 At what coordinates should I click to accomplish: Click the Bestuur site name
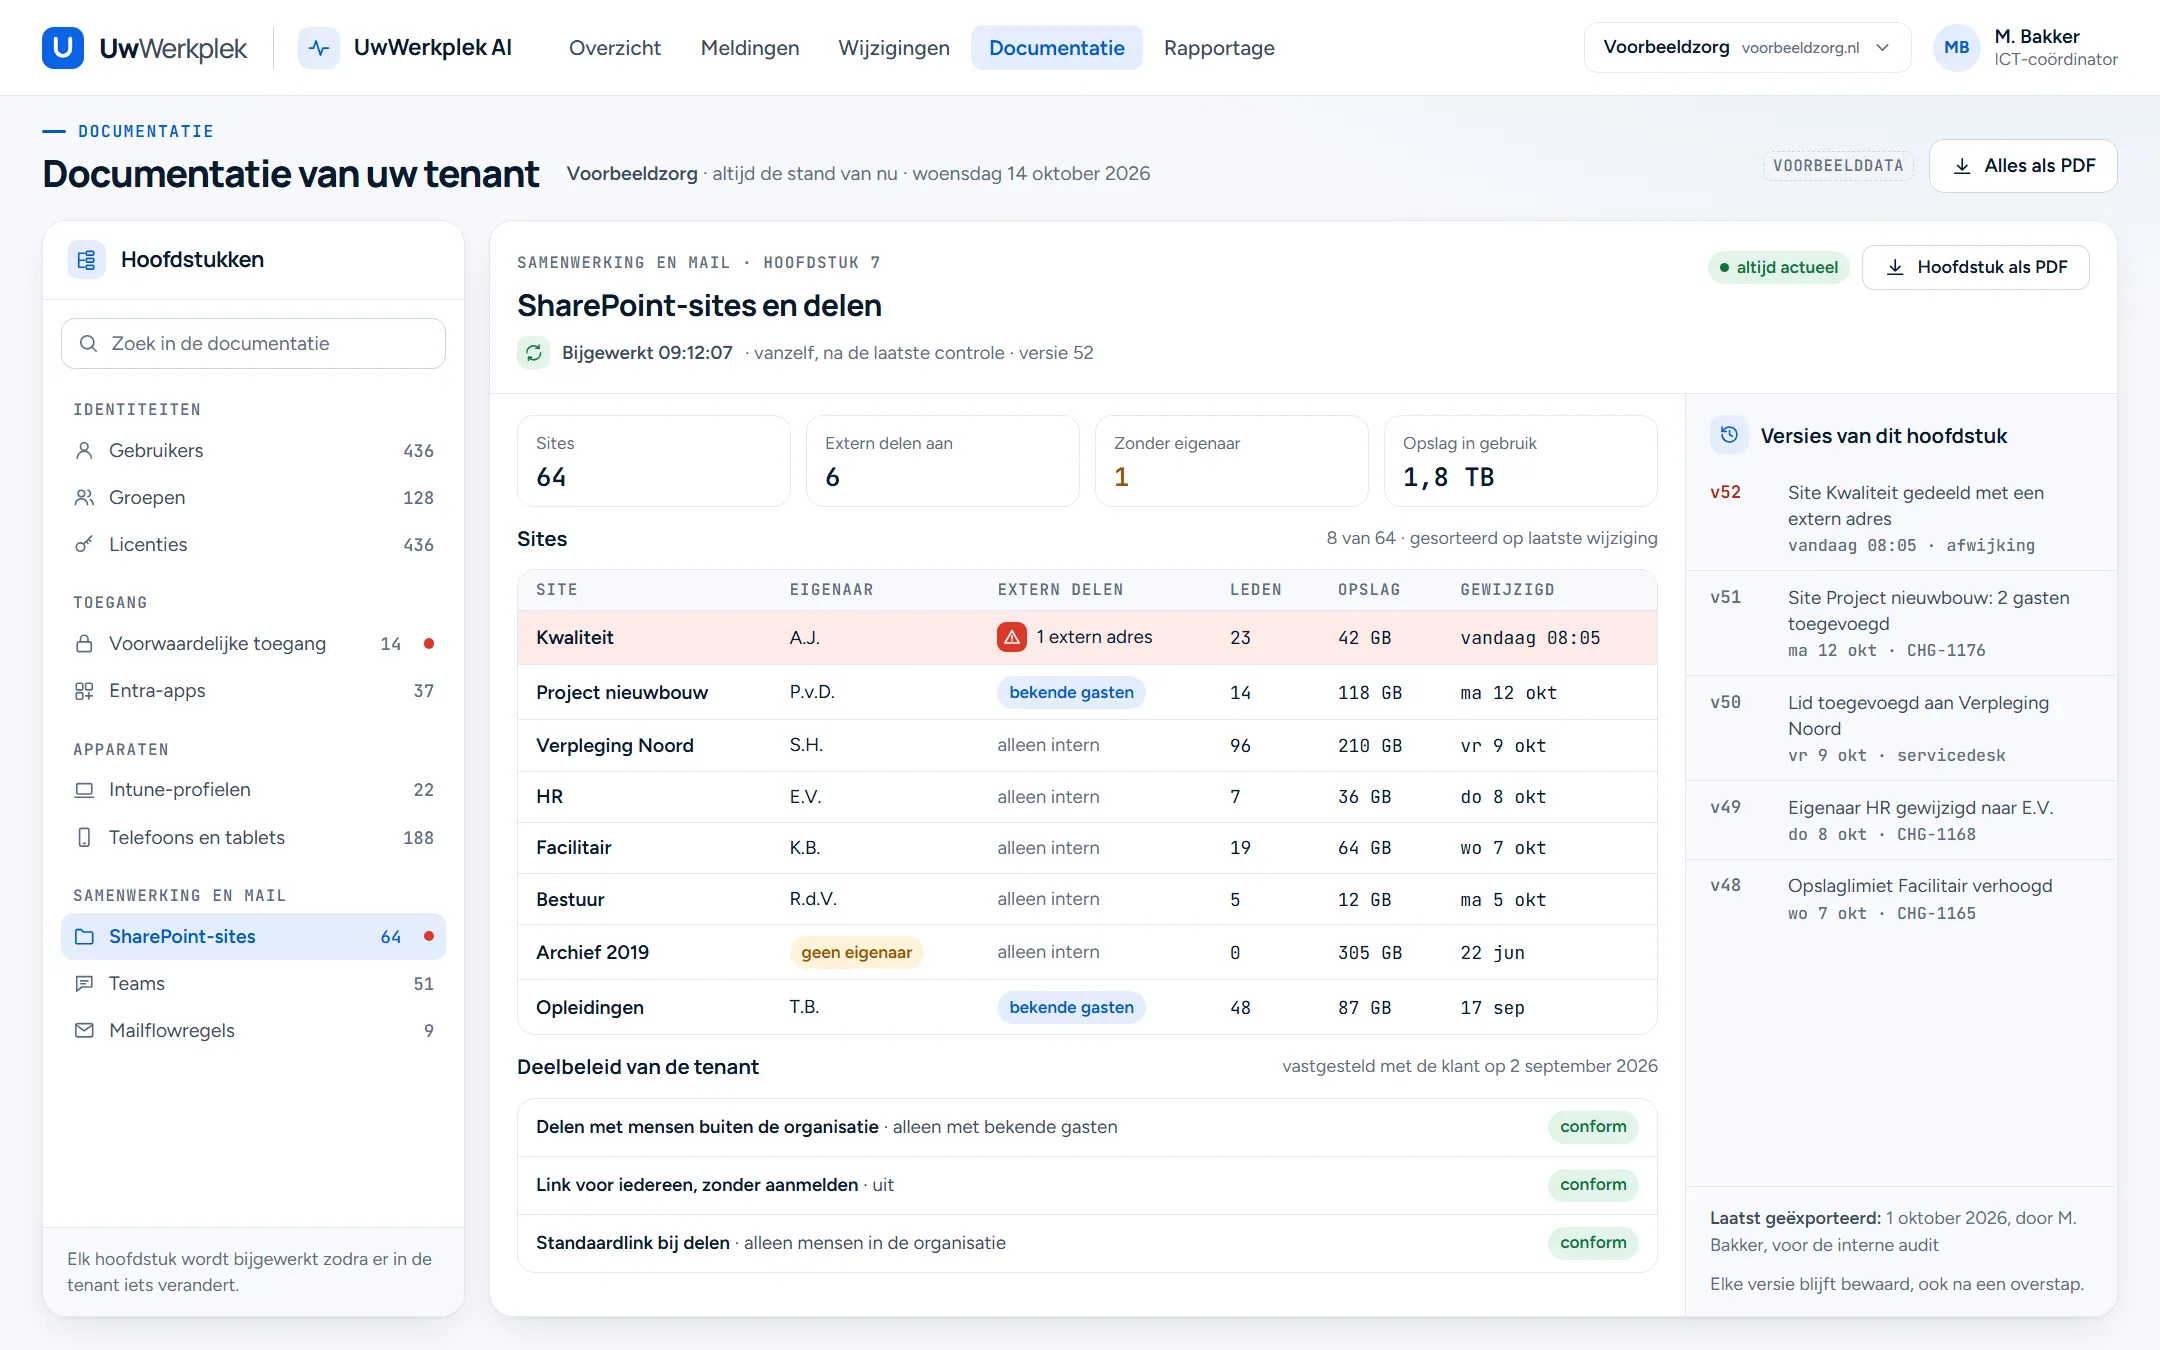[570, 899]
